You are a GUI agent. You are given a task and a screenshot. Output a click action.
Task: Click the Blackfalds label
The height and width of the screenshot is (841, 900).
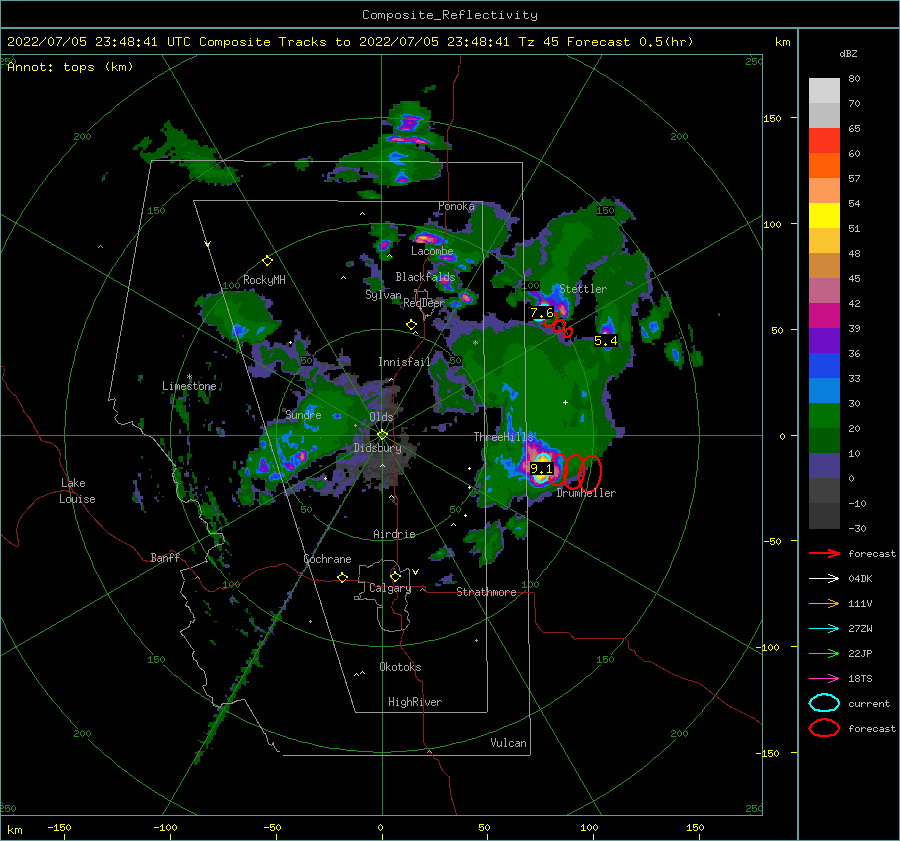pos(425,277)
